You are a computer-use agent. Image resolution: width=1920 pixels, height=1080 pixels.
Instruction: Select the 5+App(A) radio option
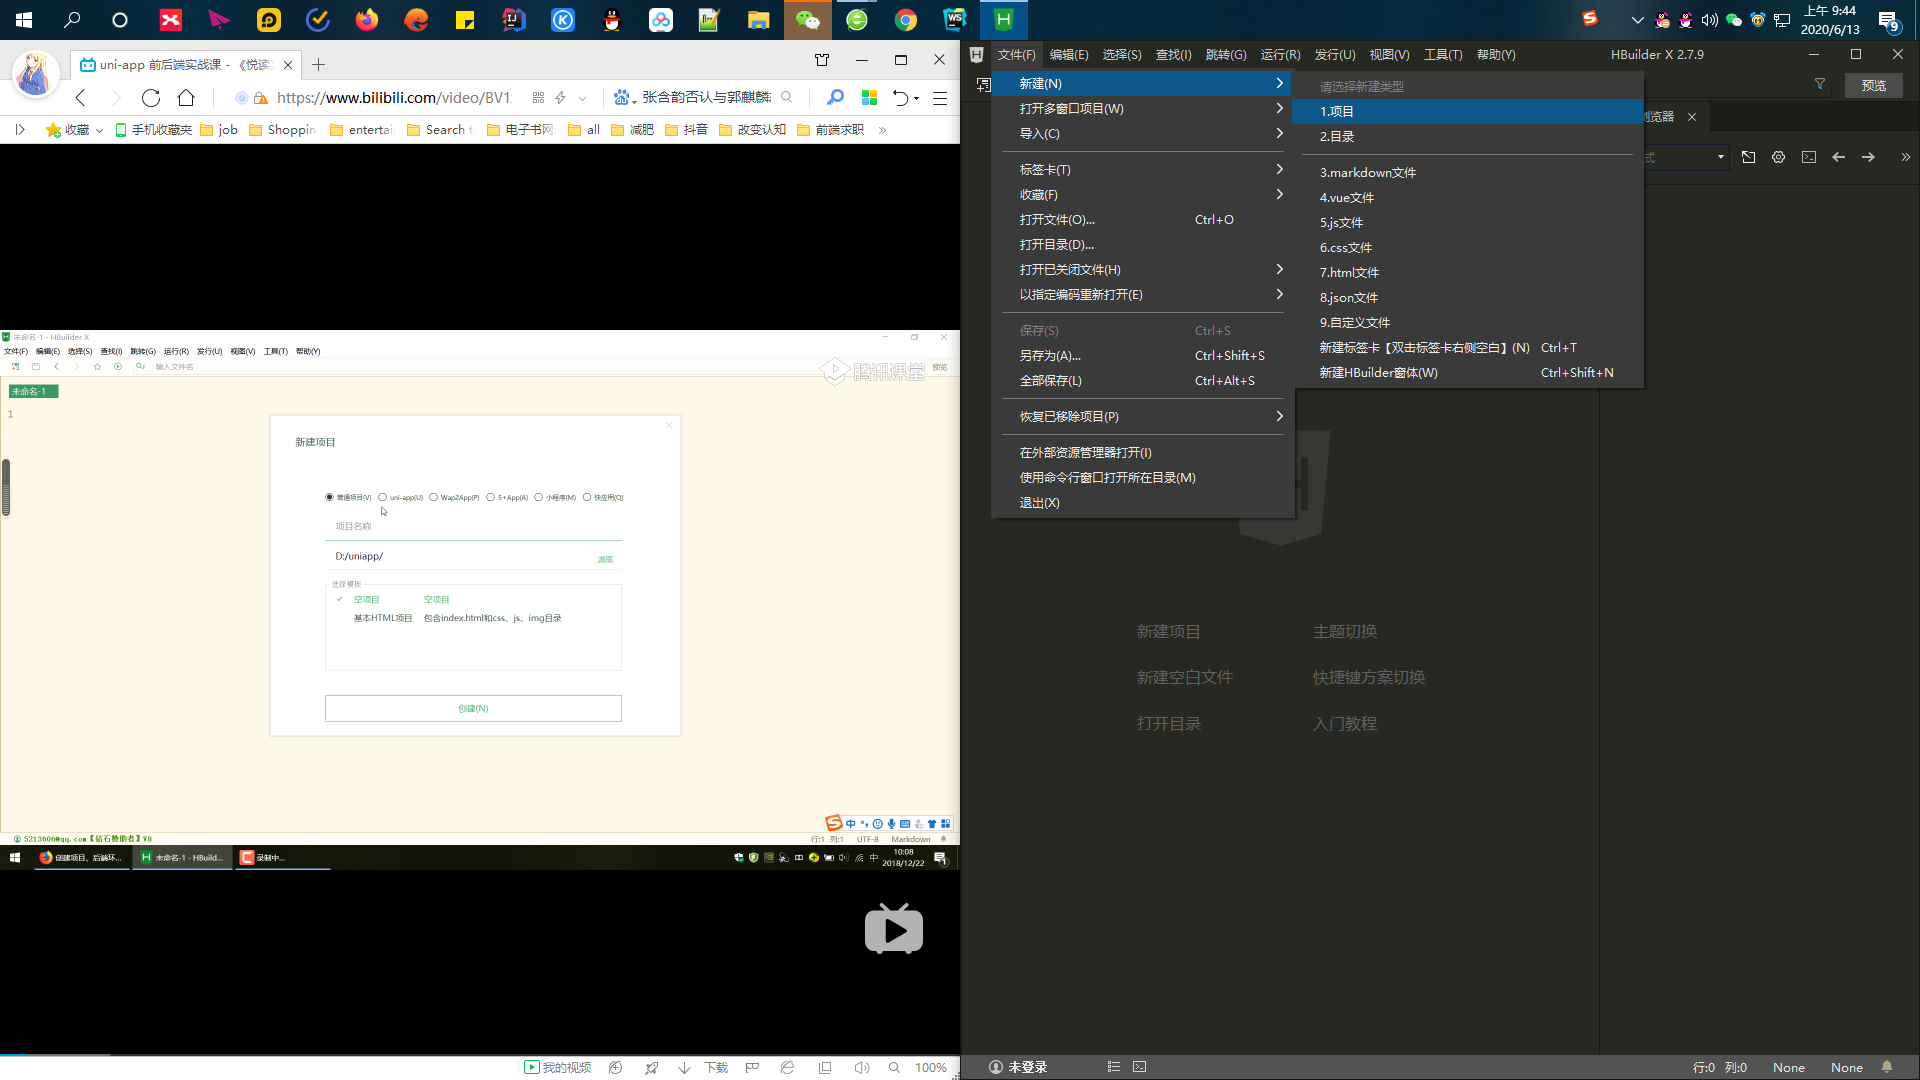491,497
